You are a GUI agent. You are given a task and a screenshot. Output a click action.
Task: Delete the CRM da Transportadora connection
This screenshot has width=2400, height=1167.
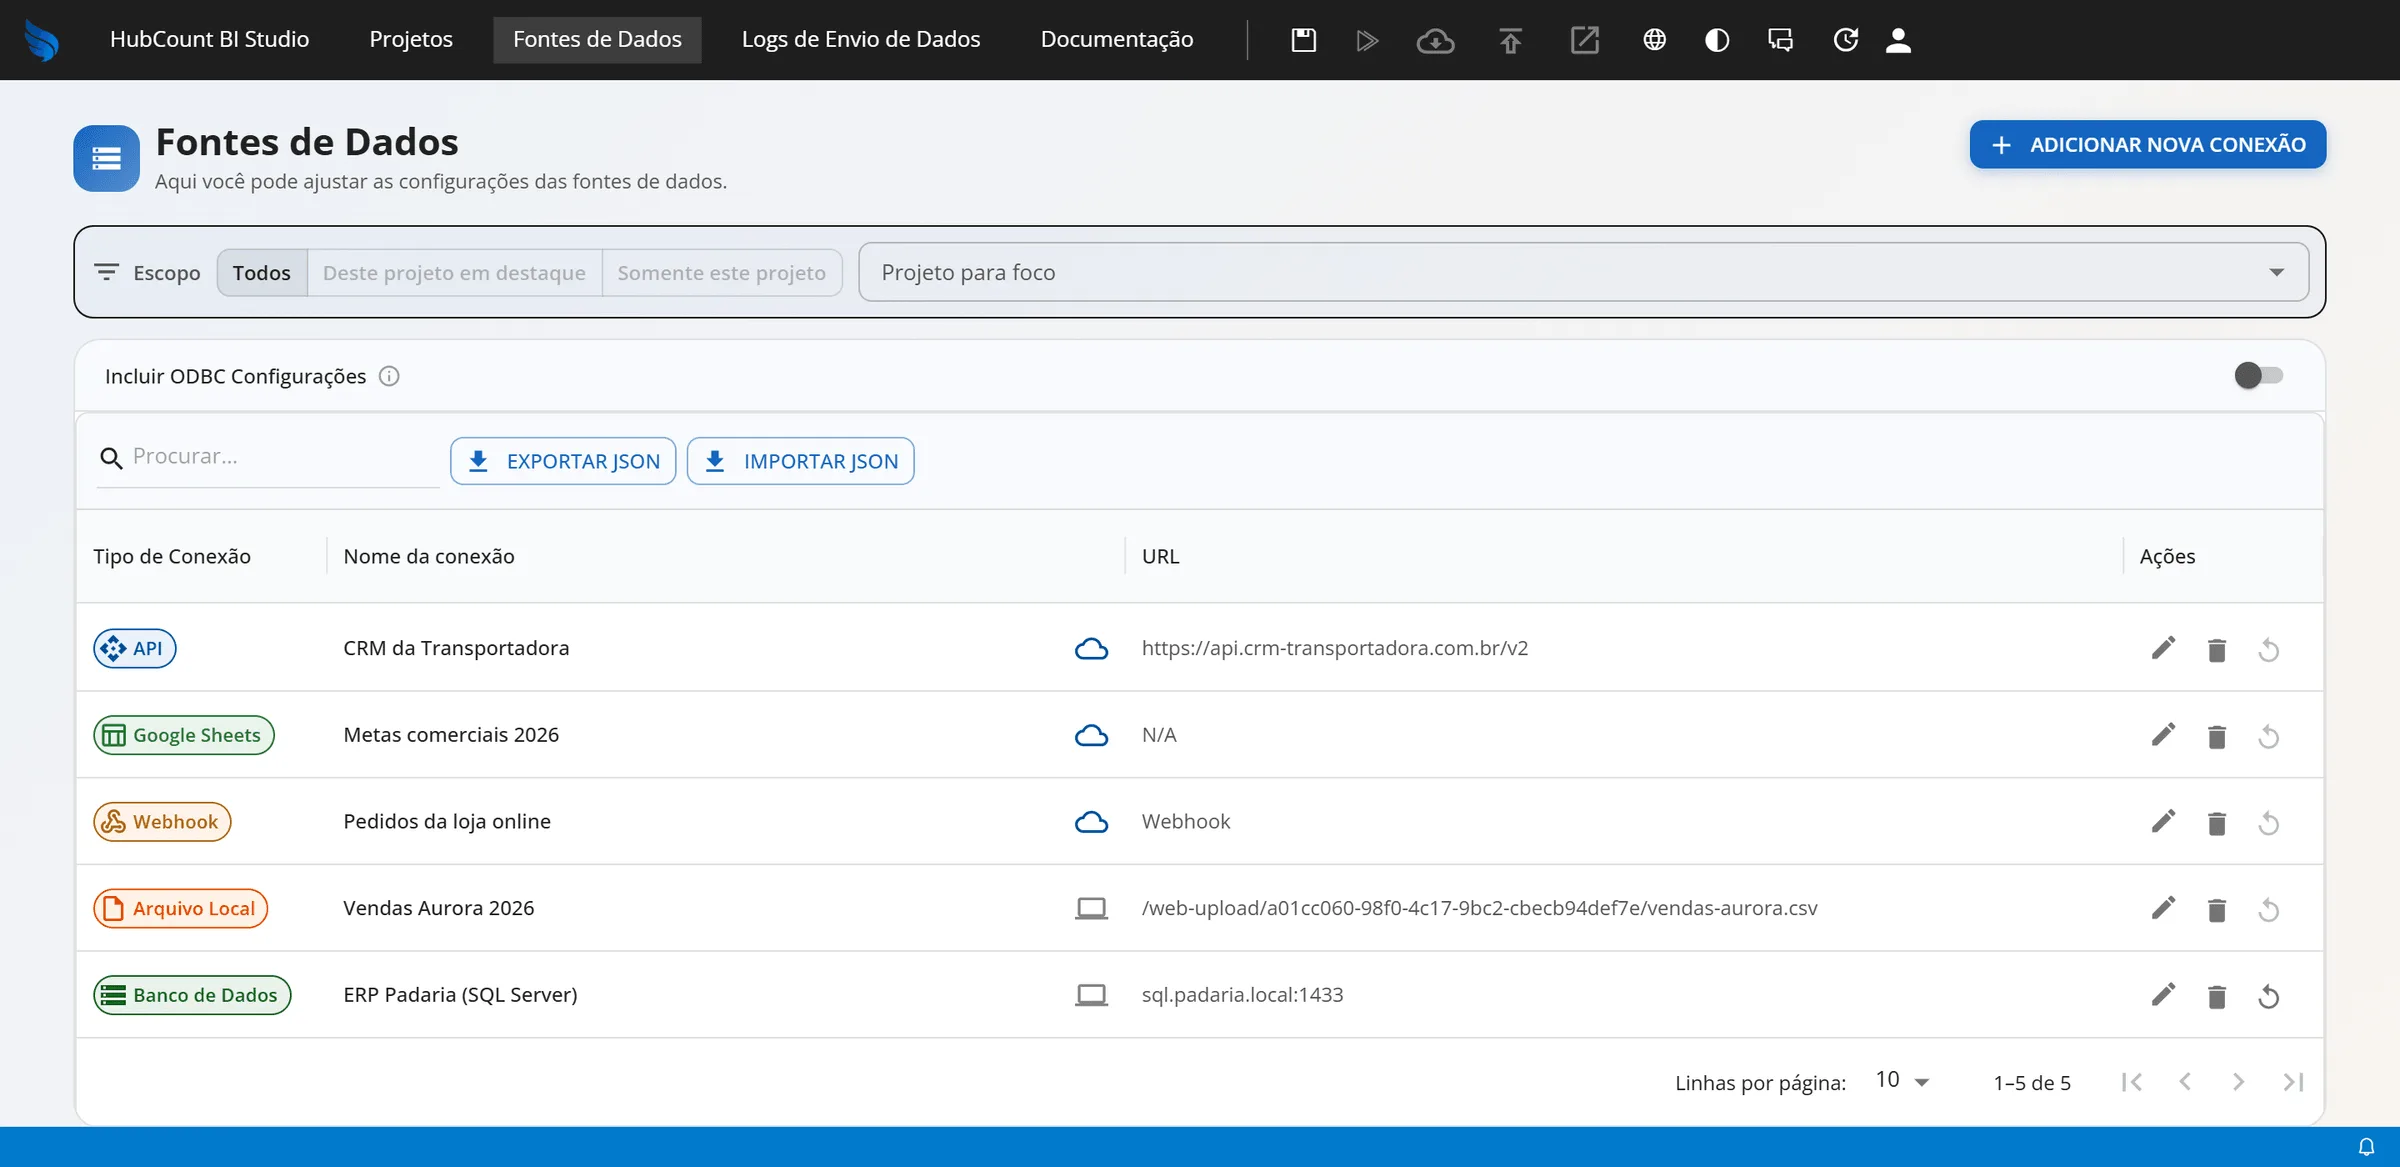click(2217, 650)
